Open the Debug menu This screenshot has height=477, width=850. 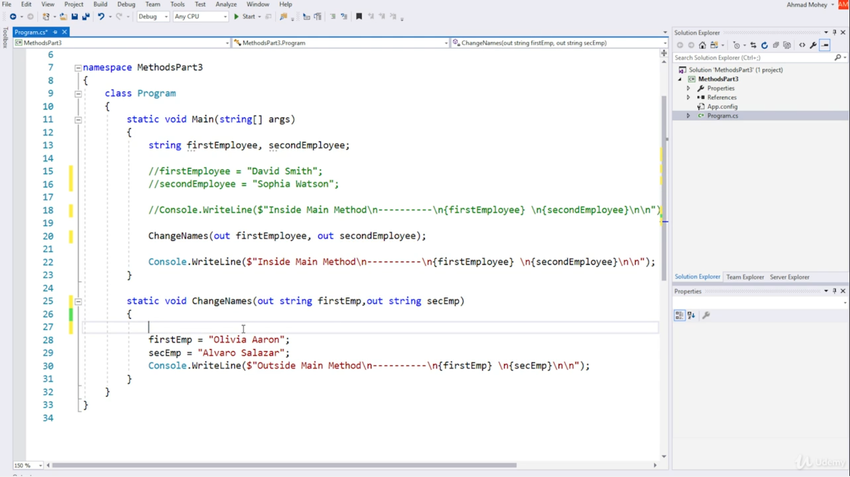126,4
